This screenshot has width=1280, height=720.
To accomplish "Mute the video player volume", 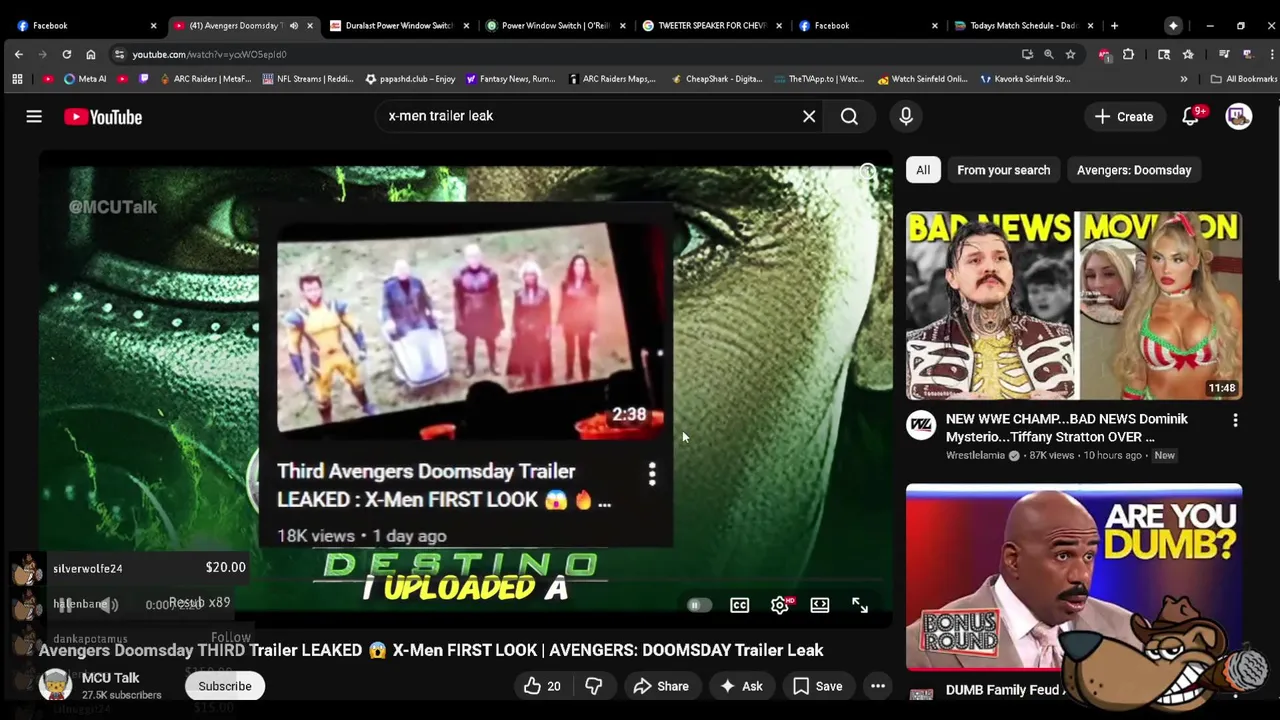I will [108, 605].
